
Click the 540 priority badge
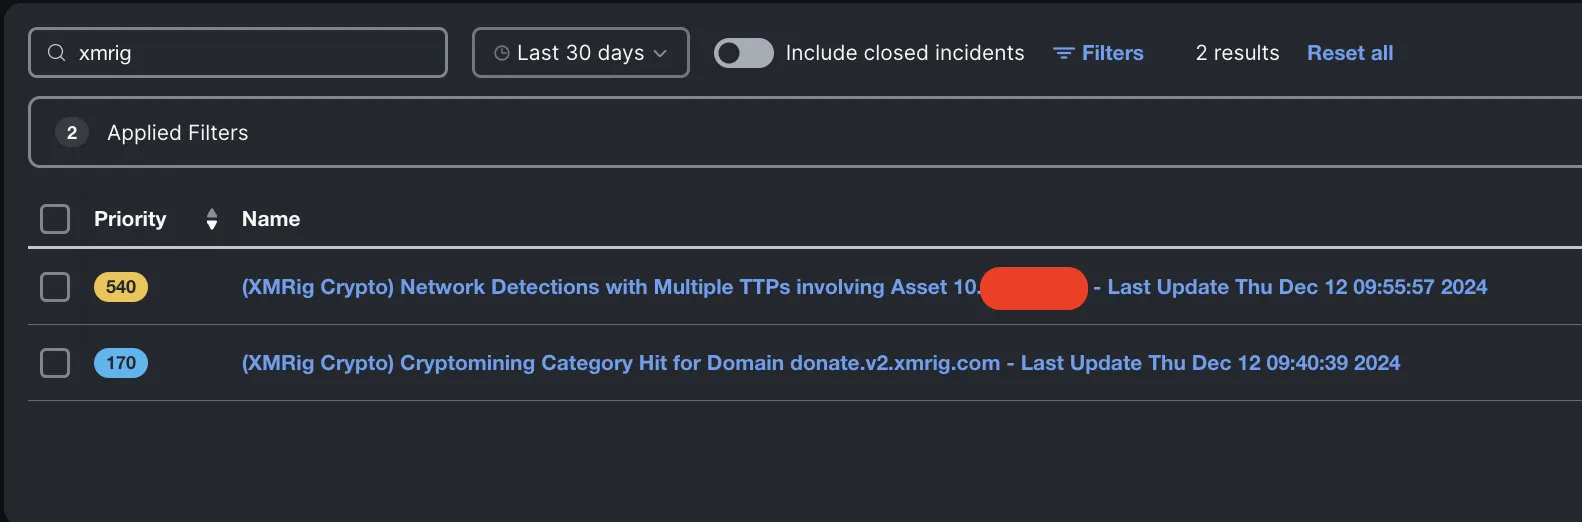pyautogui.click(x=121, y=287)
